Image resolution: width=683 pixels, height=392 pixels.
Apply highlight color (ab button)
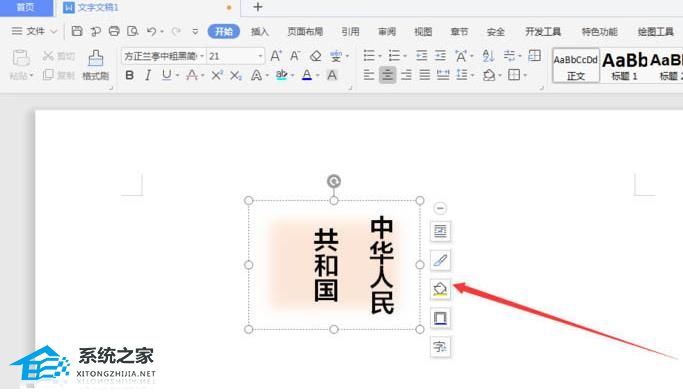[282, 75]
